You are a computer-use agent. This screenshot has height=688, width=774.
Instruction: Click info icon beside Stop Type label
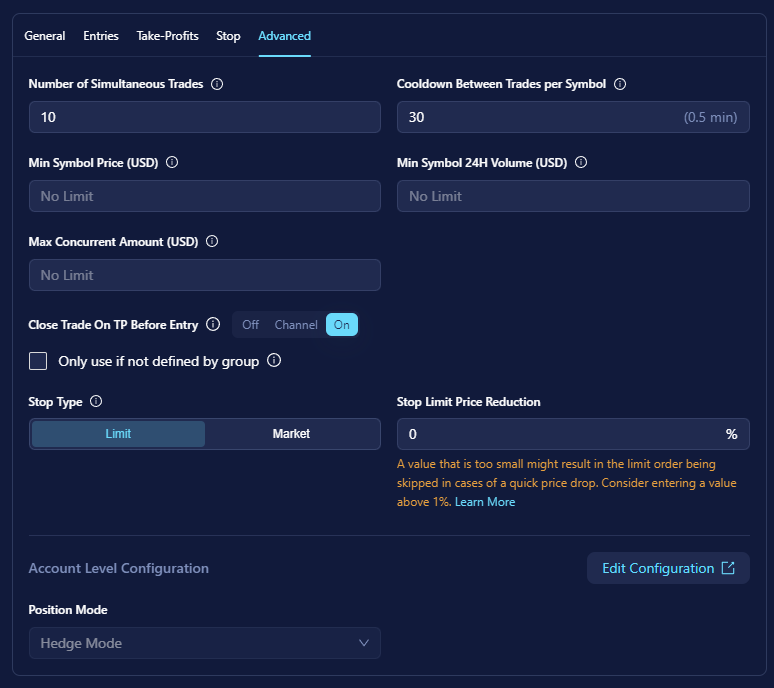[x=96, y=401]
